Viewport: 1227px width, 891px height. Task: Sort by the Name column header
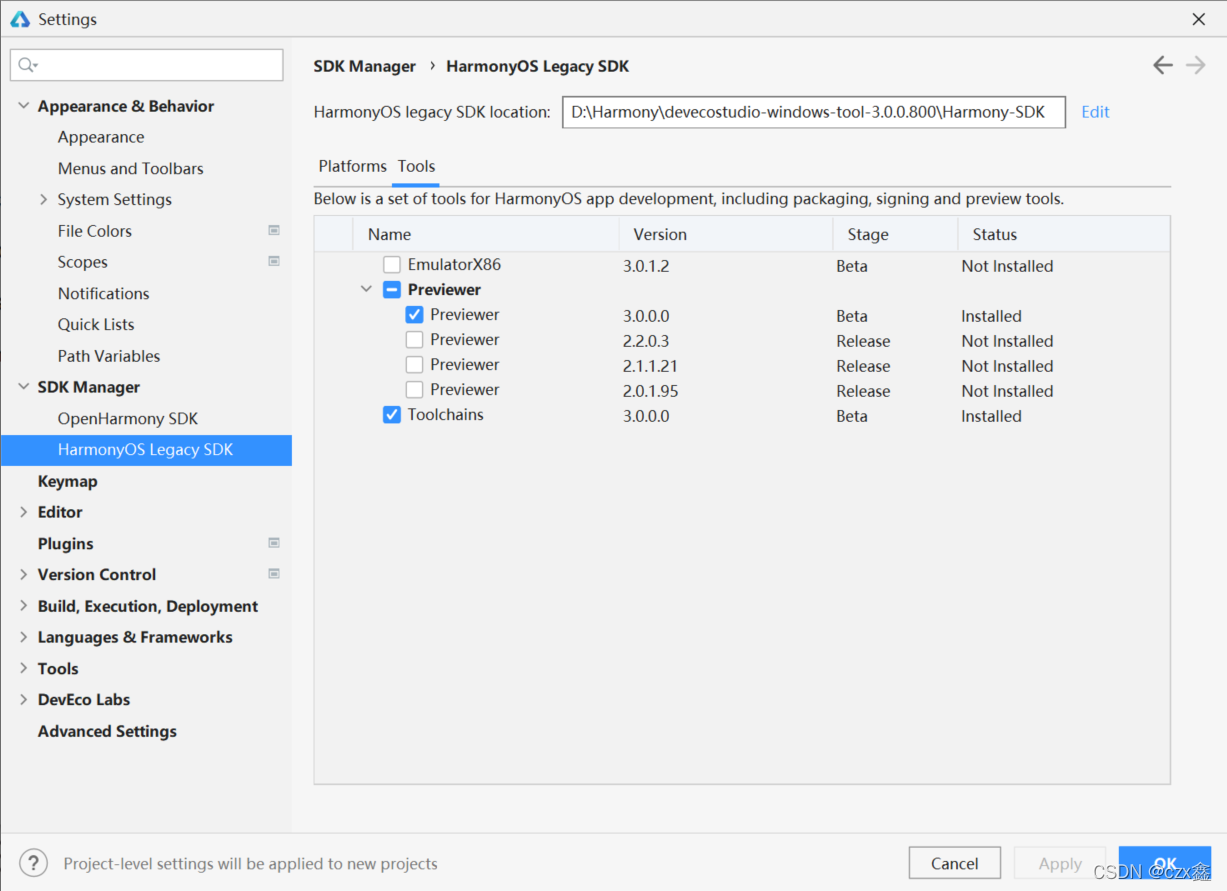[x=485, y=234]
